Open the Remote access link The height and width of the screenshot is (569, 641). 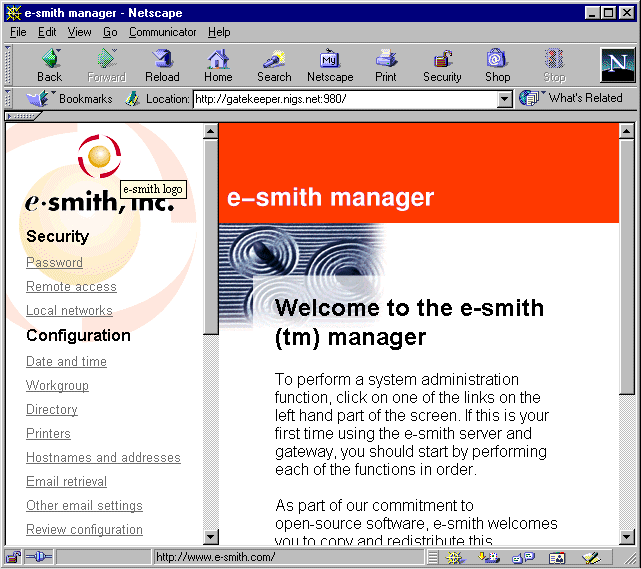pyautogui.click(x=72, y=287)
